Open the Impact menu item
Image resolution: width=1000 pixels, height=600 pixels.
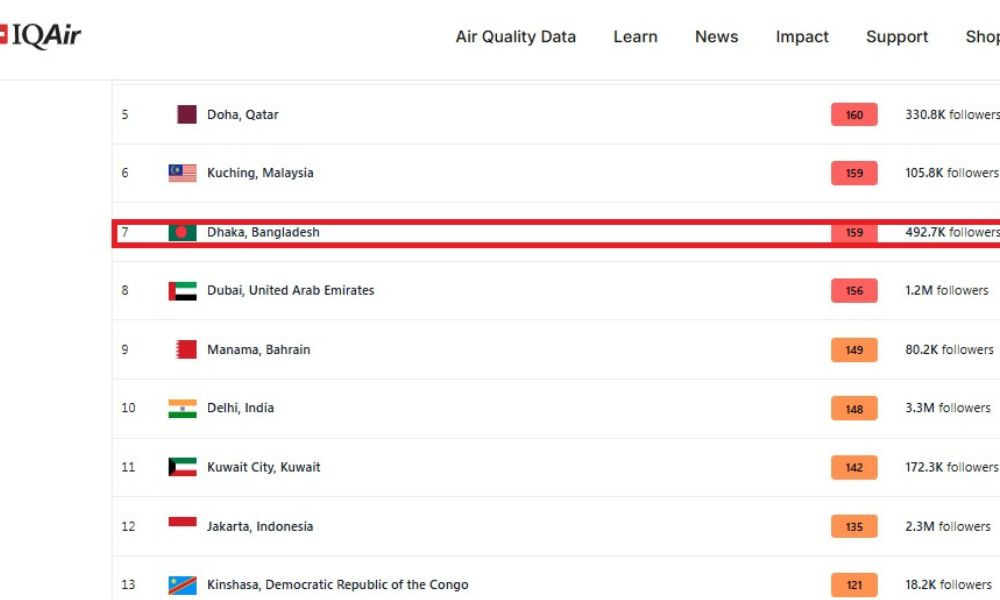pos(802,37)
